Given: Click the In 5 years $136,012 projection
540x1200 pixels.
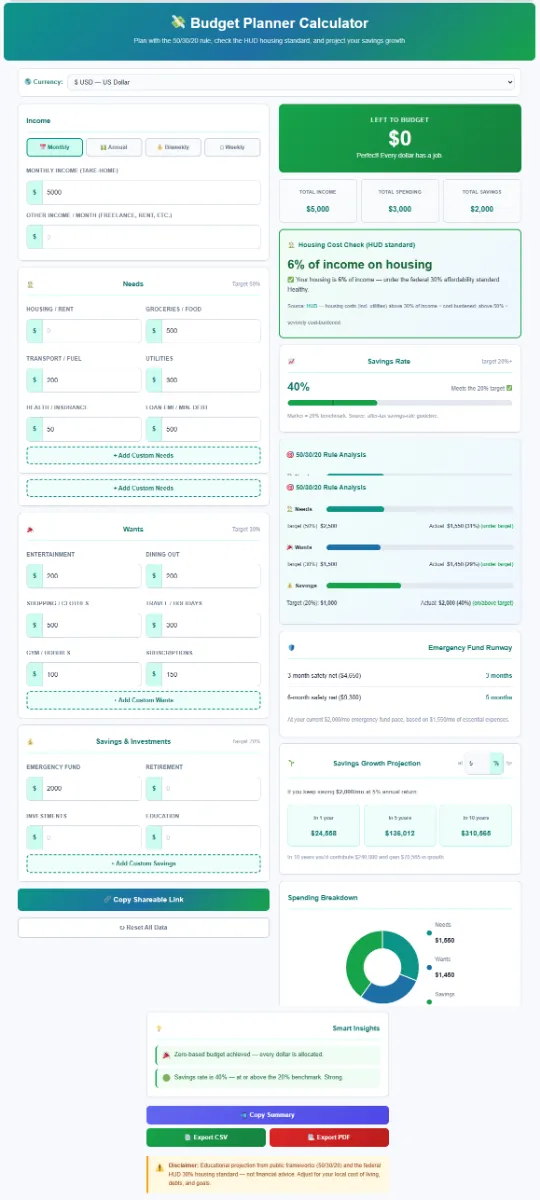Looking at the screenshot, I should coord(400,825).
